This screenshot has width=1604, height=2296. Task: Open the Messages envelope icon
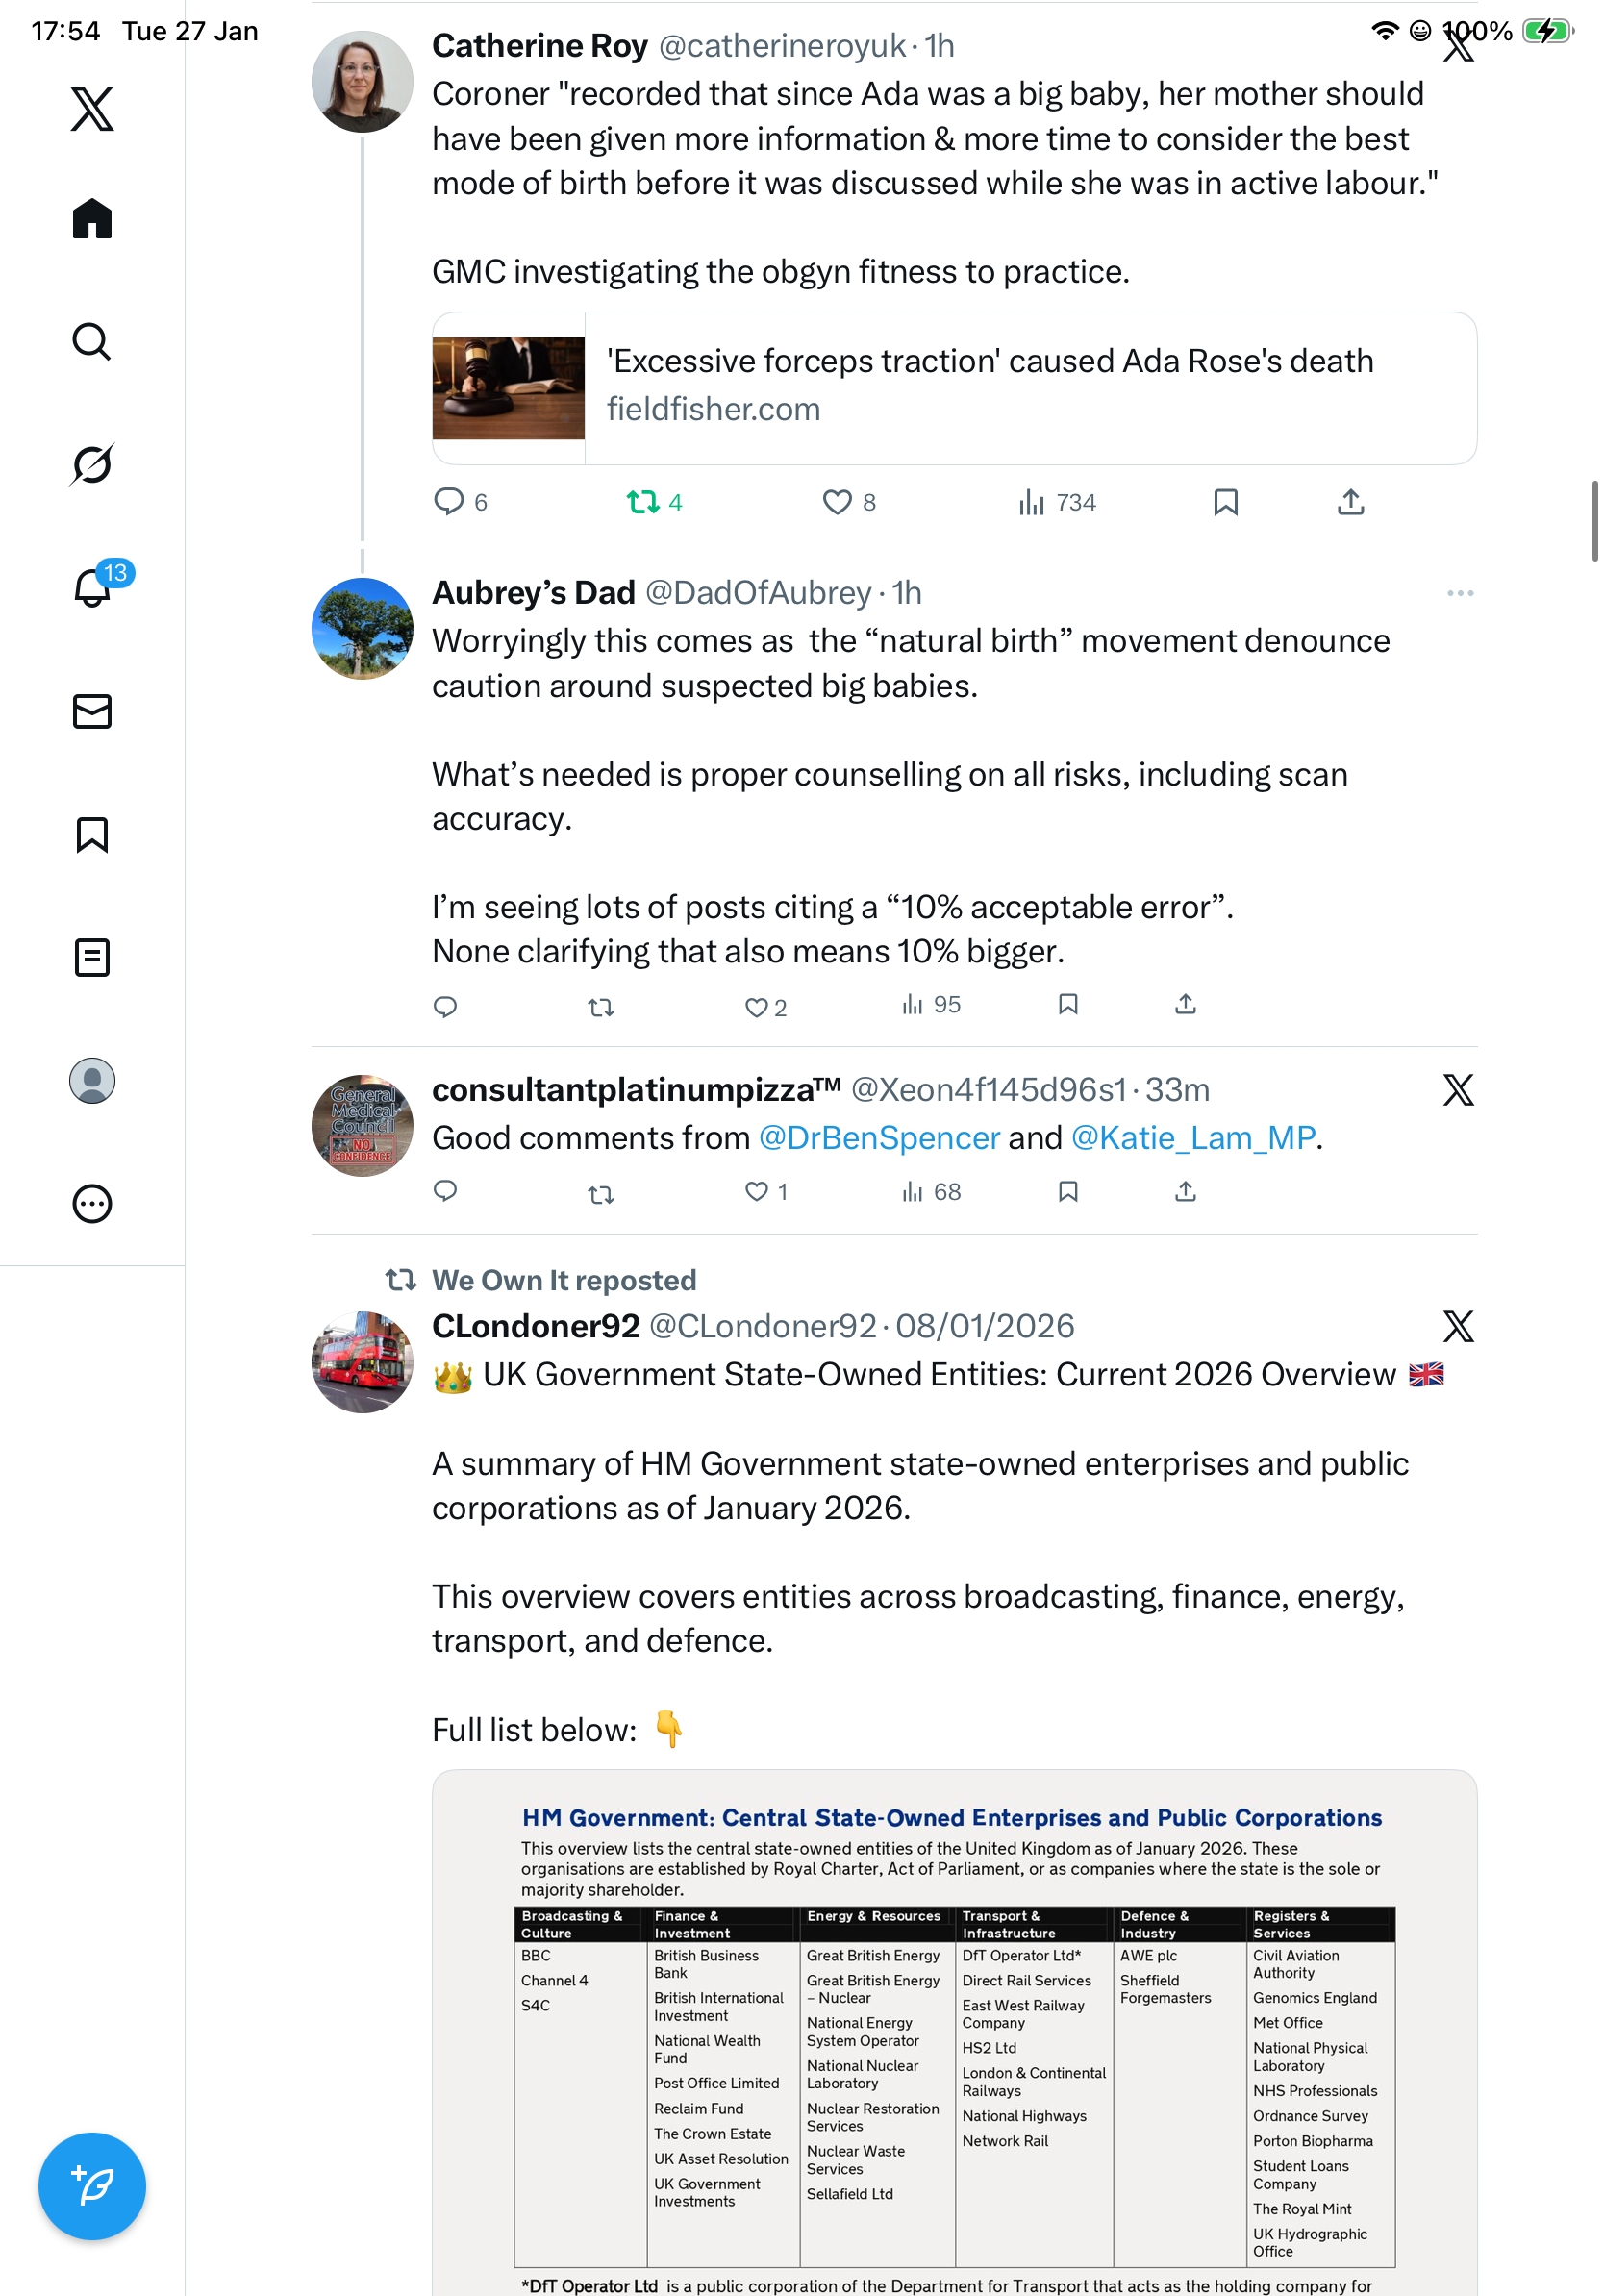92,711
